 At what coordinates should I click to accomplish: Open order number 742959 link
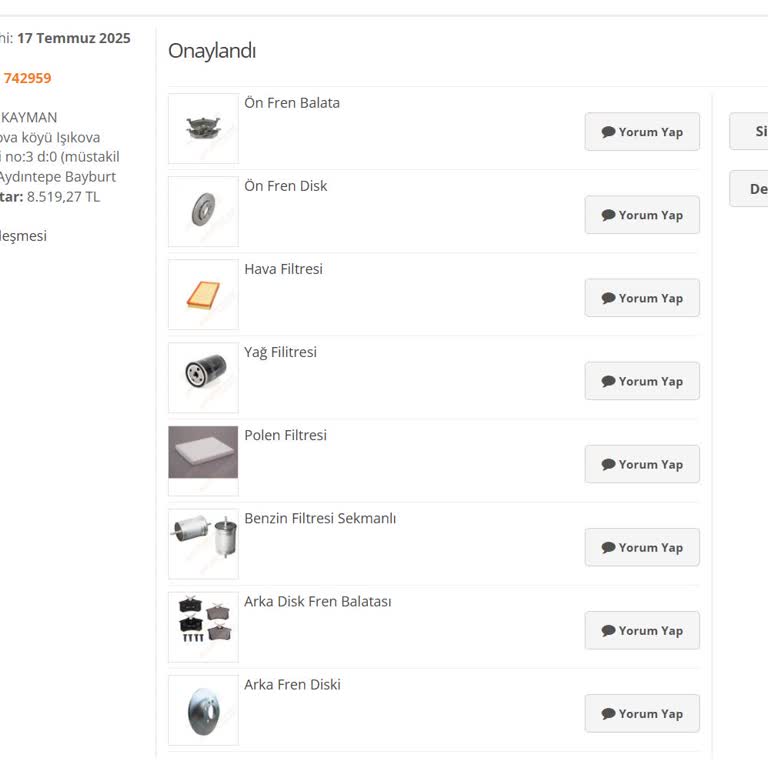27,78
